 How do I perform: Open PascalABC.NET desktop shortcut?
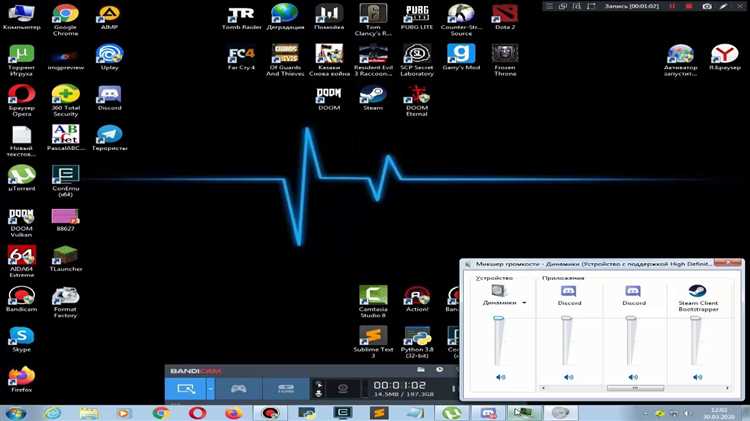point(66,138)
